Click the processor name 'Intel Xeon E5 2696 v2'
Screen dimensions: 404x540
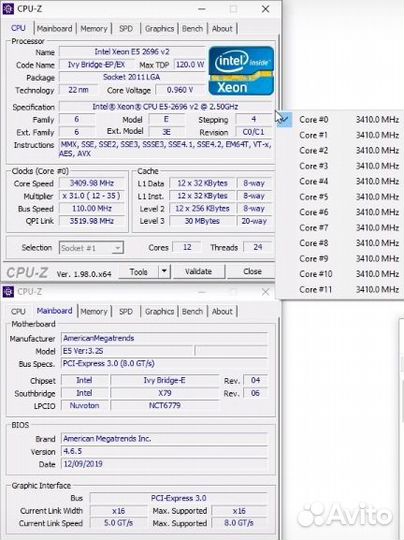tap(132, 52)
